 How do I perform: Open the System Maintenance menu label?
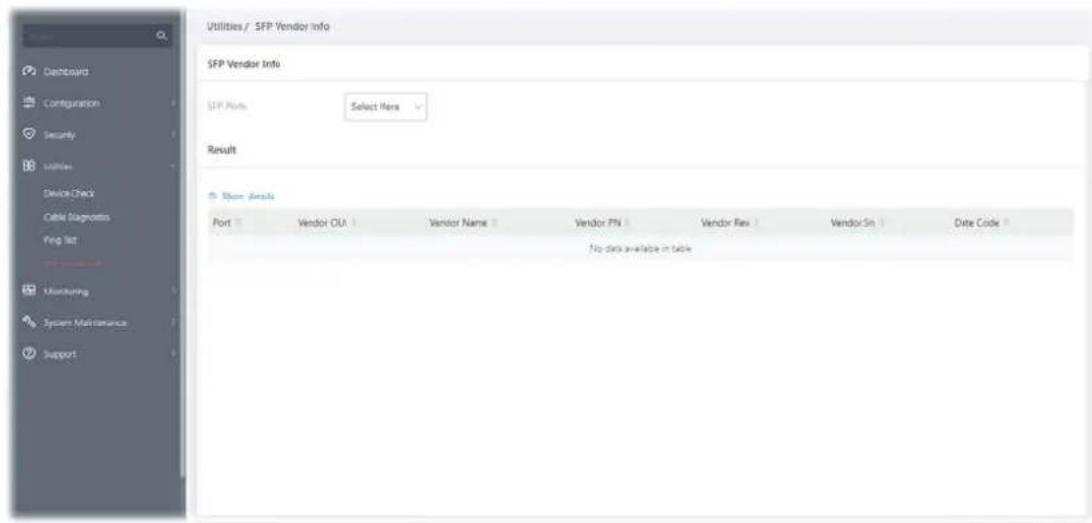[87, 324]
